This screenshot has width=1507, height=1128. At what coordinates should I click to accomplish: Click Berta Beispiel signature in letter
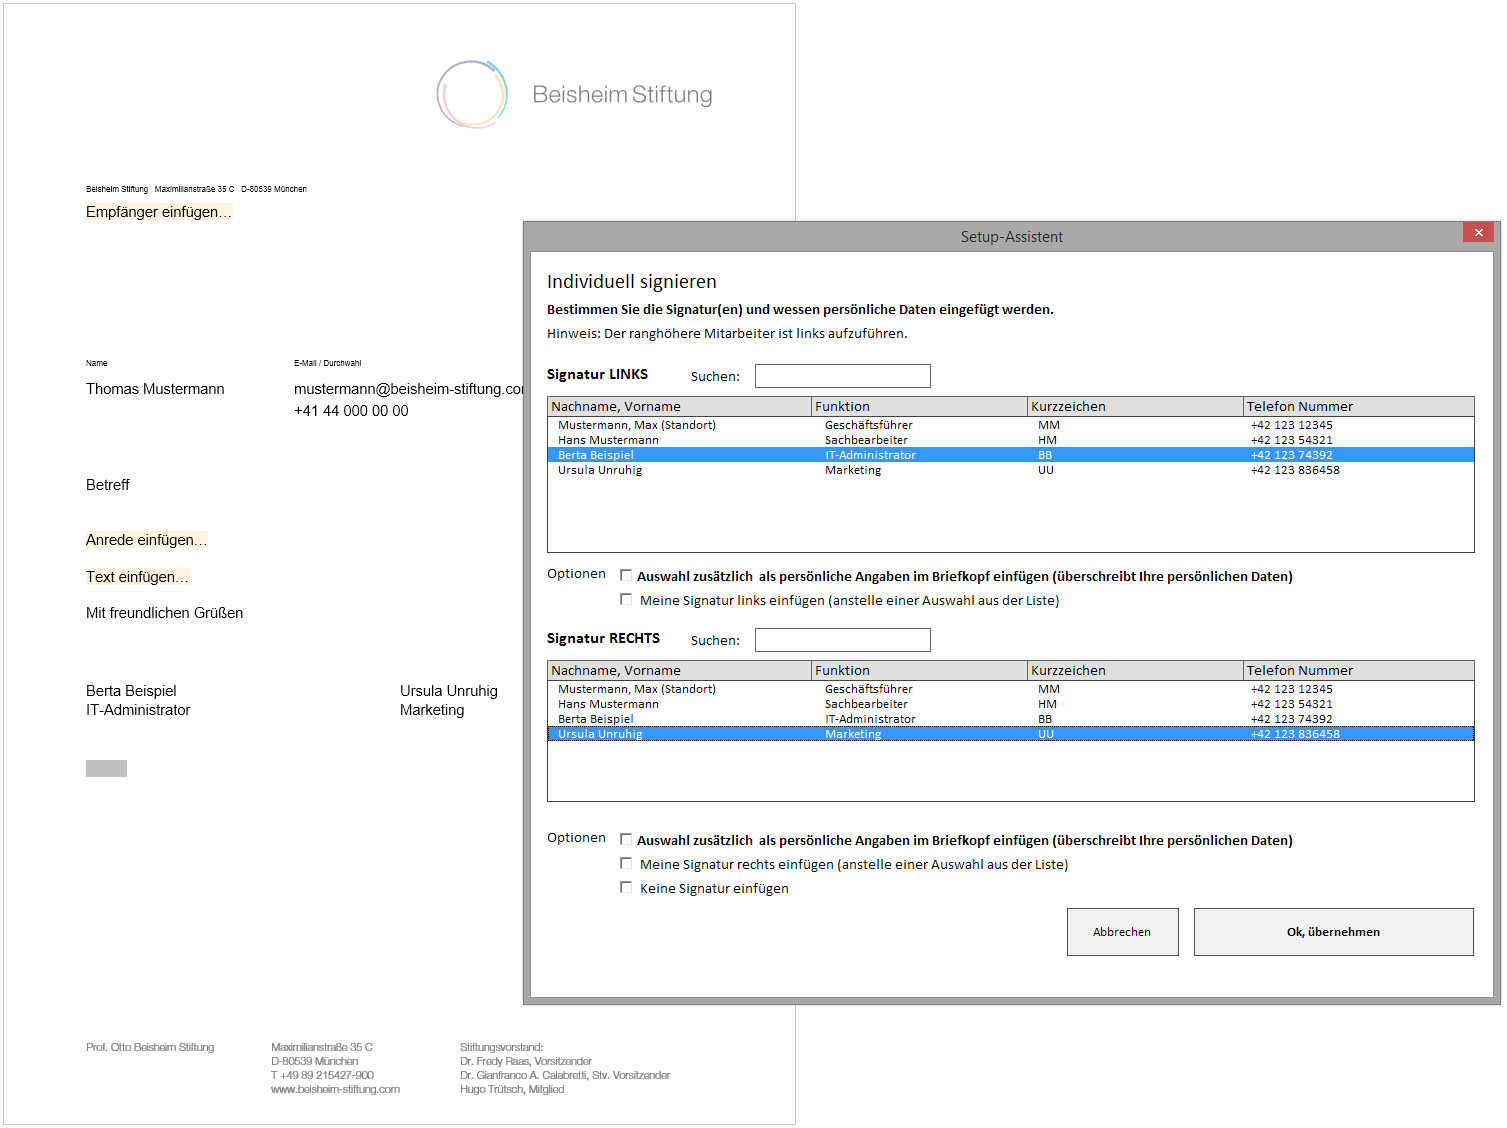click(131, 691)
